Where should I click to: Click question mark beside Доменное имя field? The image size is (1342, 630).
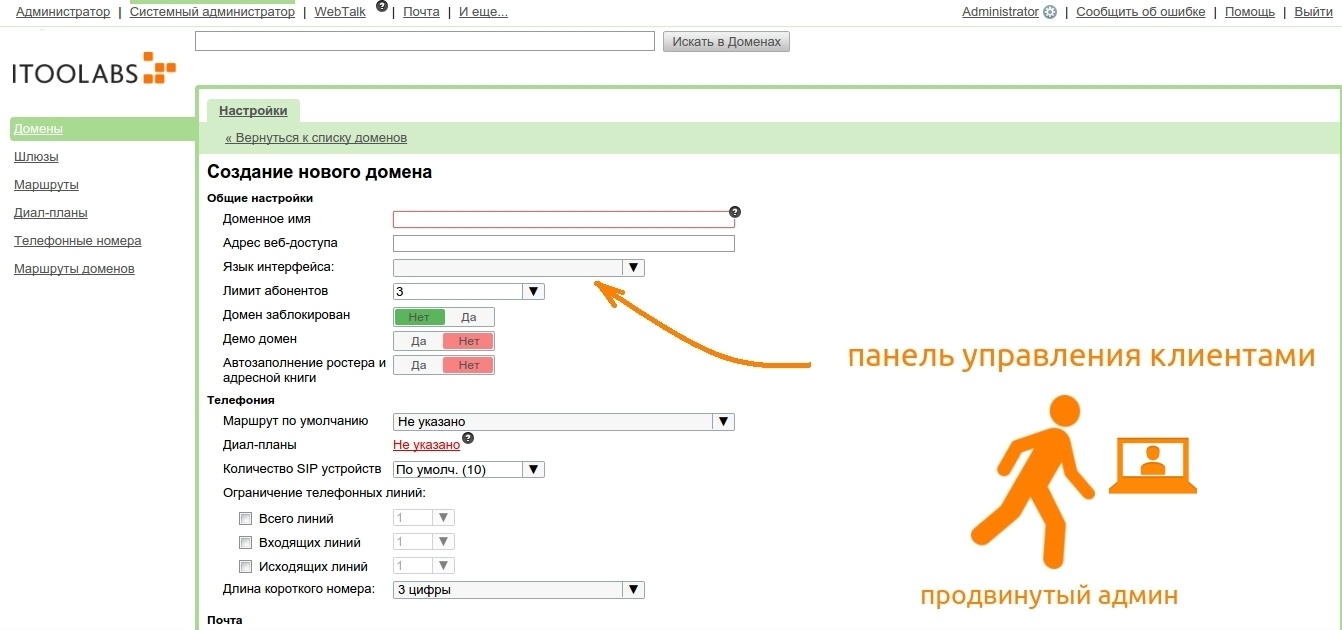(735, 211)
